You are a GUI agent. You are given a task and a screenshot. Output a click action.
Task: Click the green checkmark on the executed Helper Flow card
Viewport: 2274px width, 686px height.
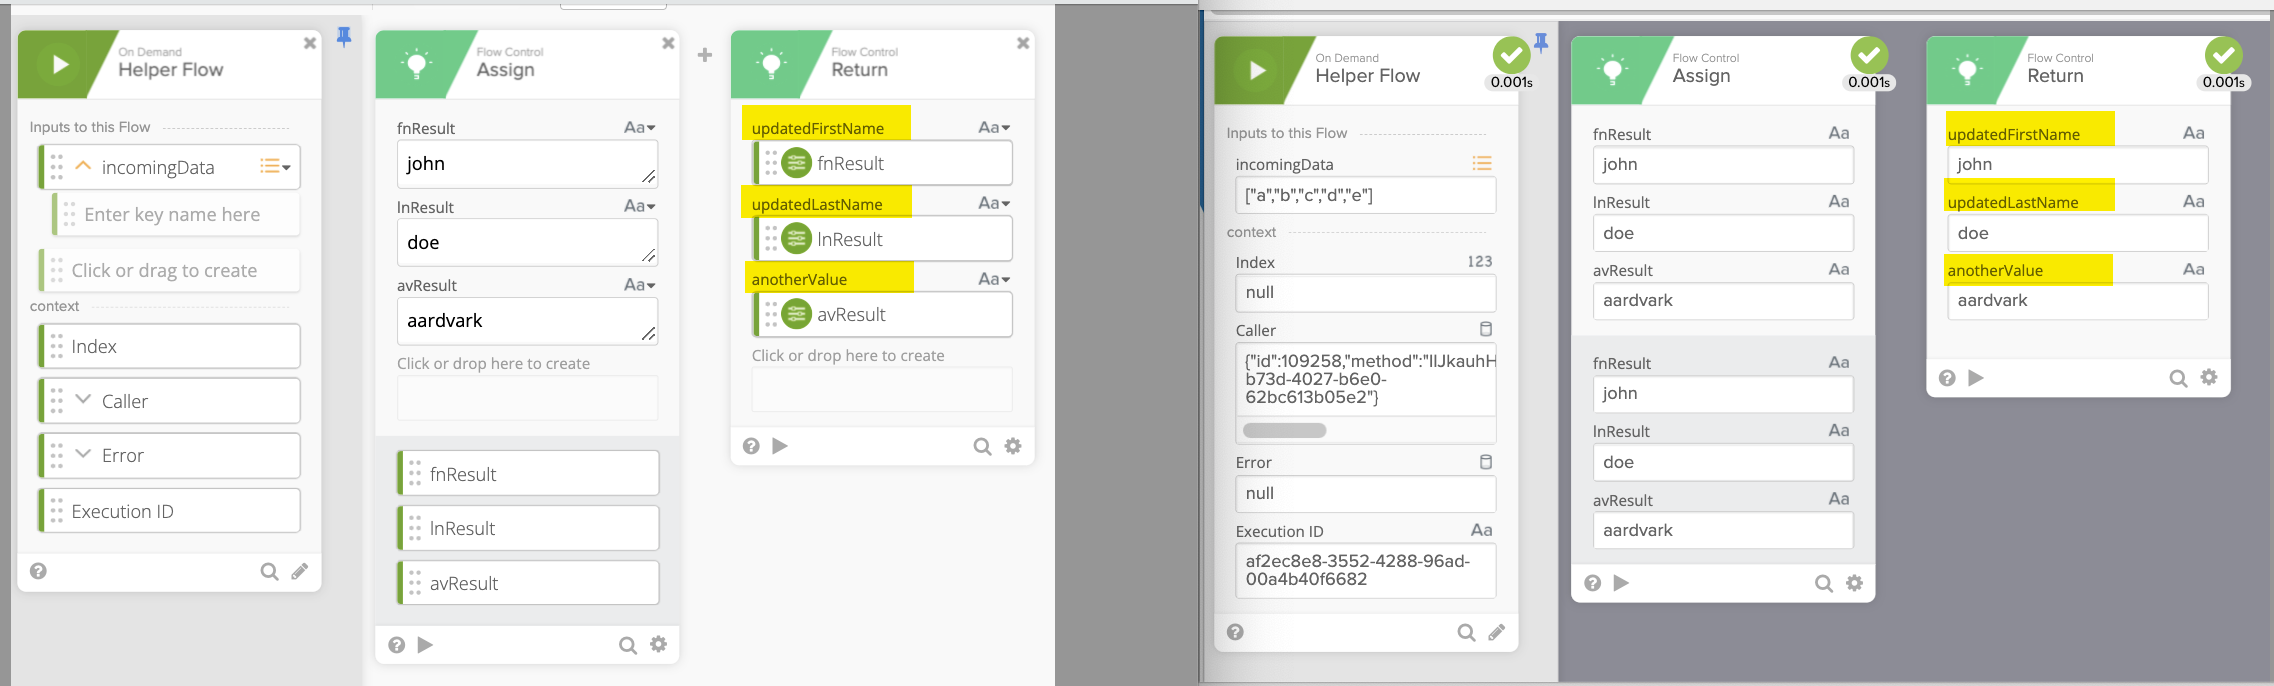click(x=1511, y=55)
